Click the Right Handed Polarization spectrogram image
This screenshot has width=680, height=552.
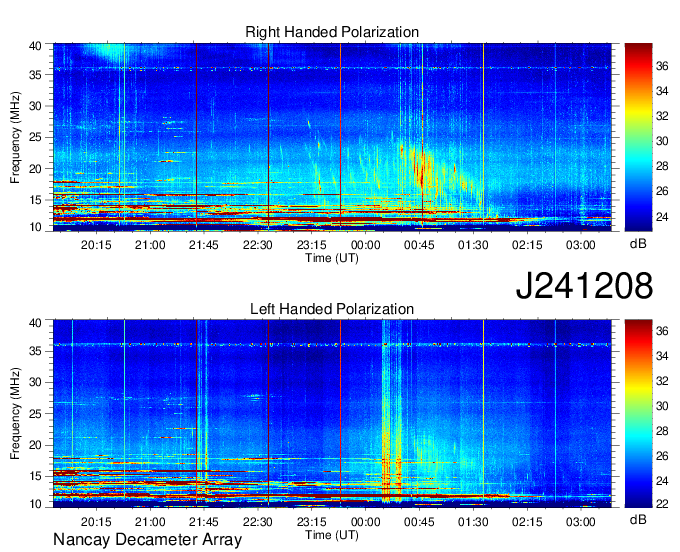332,137
